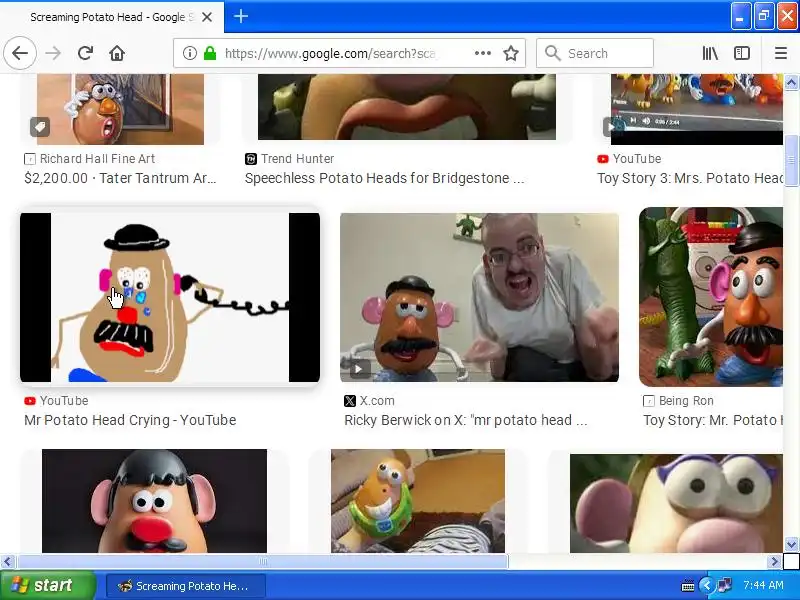Reload the current page
Screen dimensions: 800x600
coord(85,53)
